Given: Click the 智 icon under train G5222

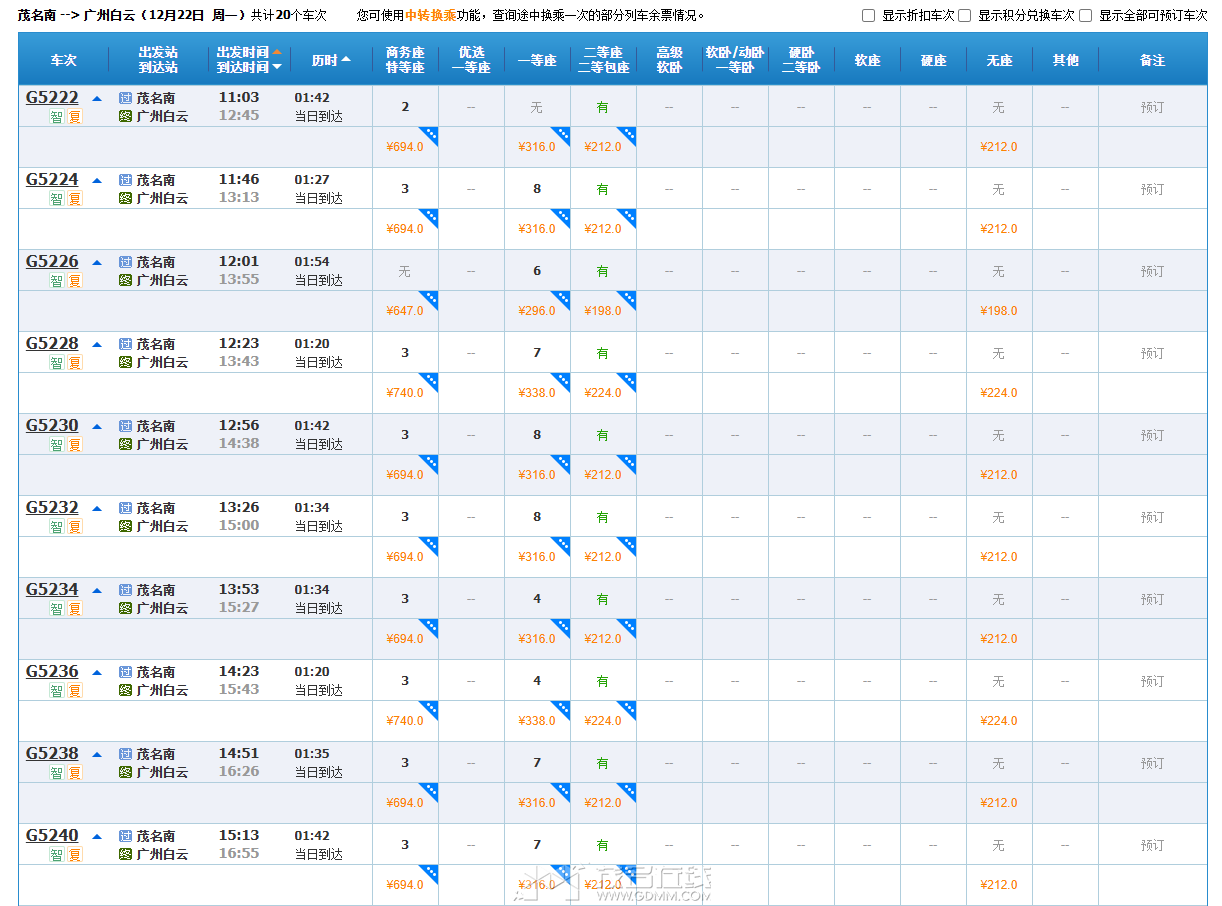Looking at the screenshot, I should (57, 117).
